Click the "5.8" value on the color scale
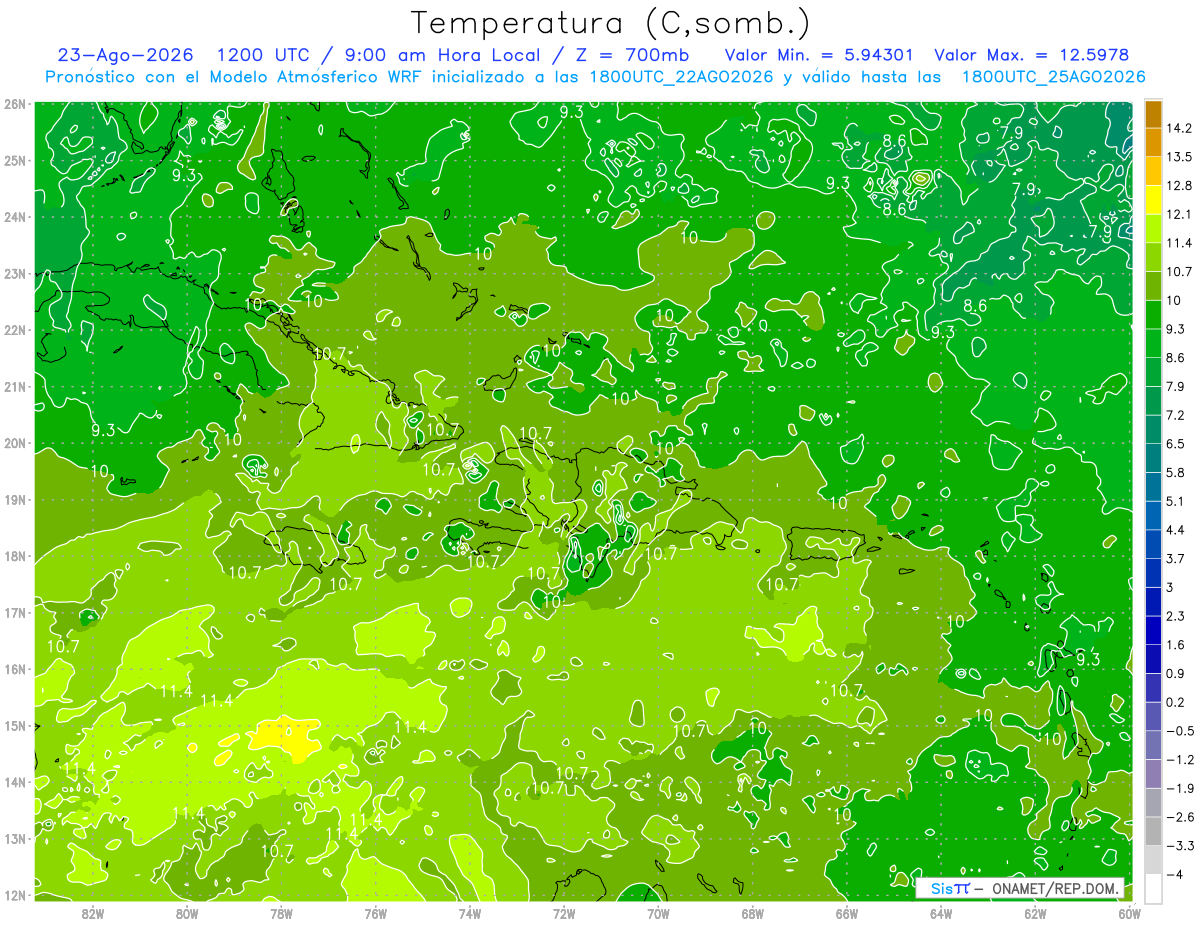Image resolution: width=1200 pixels, height=927 pixels. coord(1176,472)
